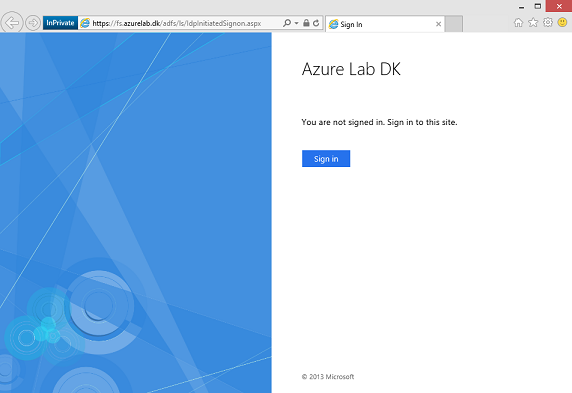Click the Azure Lab DK heading
This screenshot has height=393, width=572.
(351, 69)
